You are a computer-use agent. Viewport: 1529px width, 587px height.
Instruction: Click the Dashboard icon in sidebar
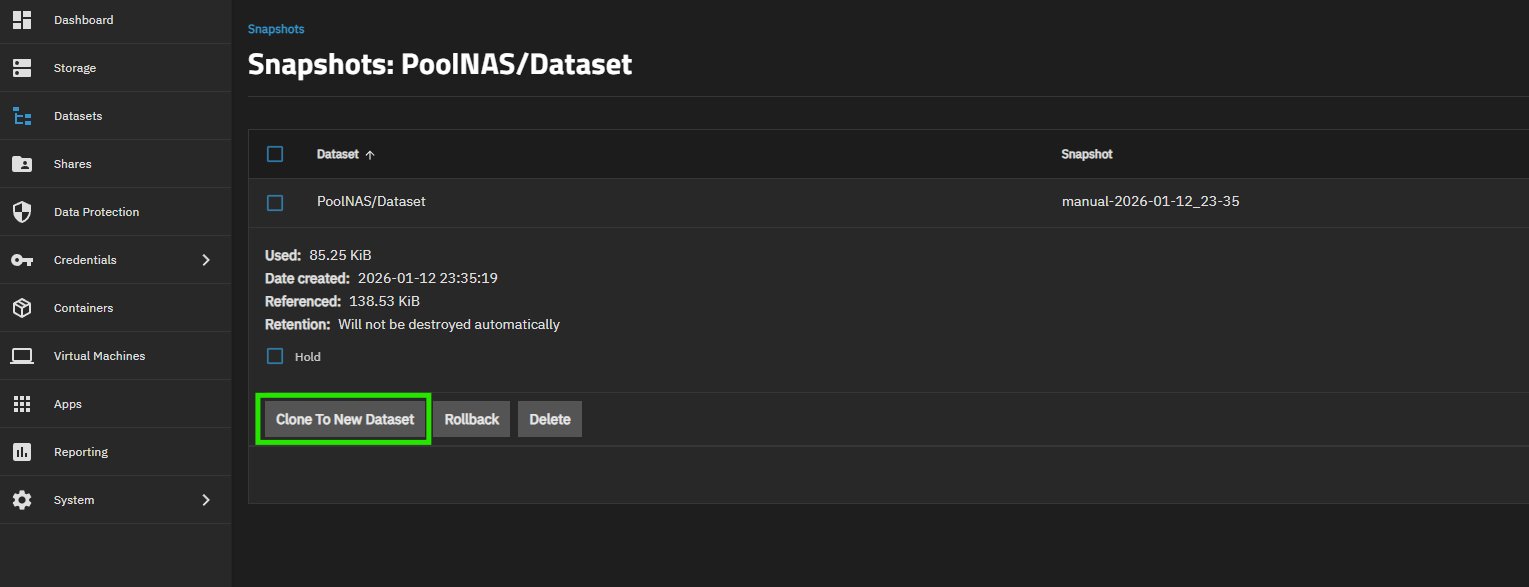22,20
